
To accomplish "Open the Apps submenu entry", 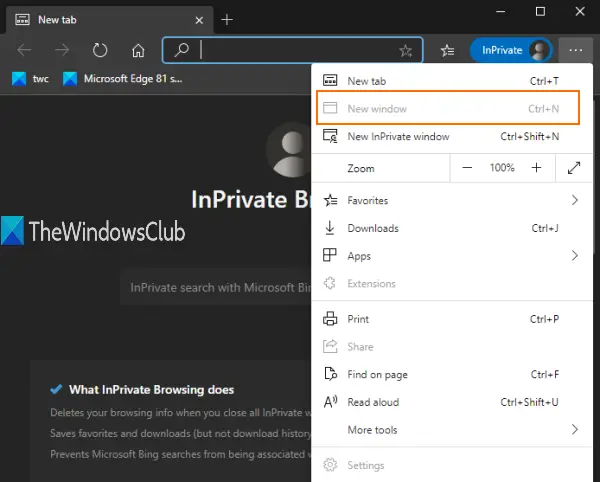I will (x=452, y=256).
